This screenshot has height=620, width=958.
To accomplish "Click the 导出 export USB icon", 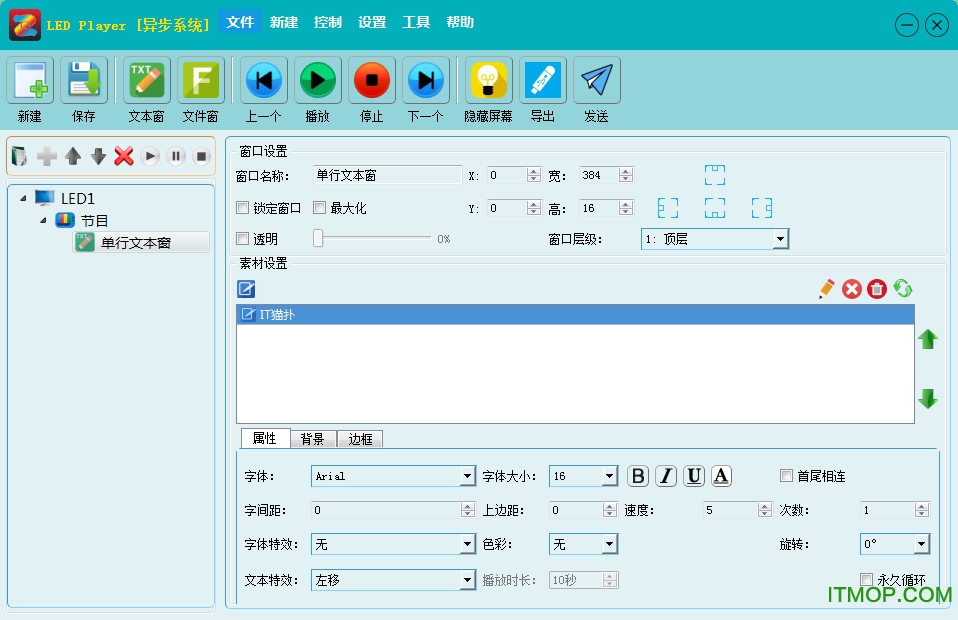I will point(543,80).
